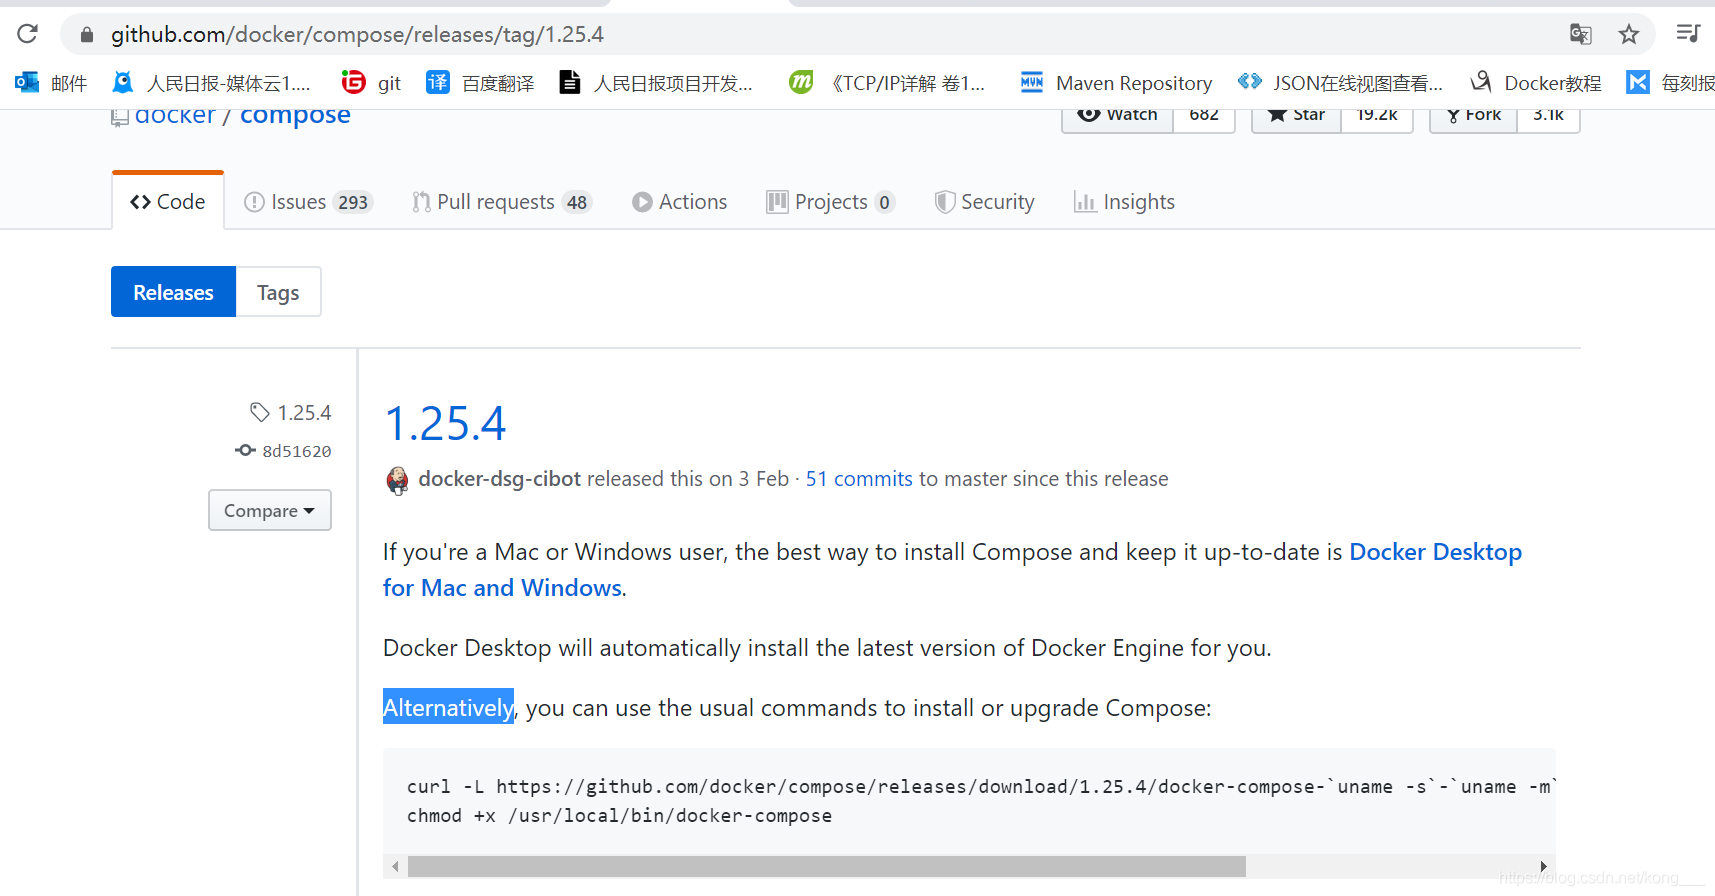Open the Actions tab
The height and width of the screenshot is (896, 1715).
pyautogui.click(x=680, y=202)
